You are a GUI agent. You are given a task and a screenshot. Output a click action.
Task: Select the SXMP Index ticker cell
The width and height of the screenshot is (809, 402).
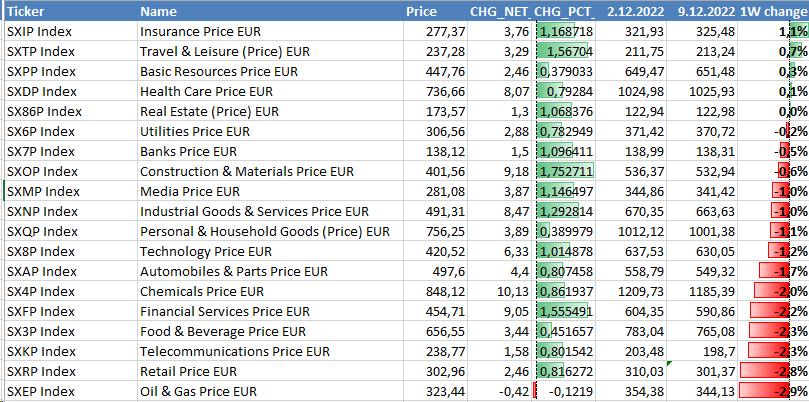click(x=71, y=191)
